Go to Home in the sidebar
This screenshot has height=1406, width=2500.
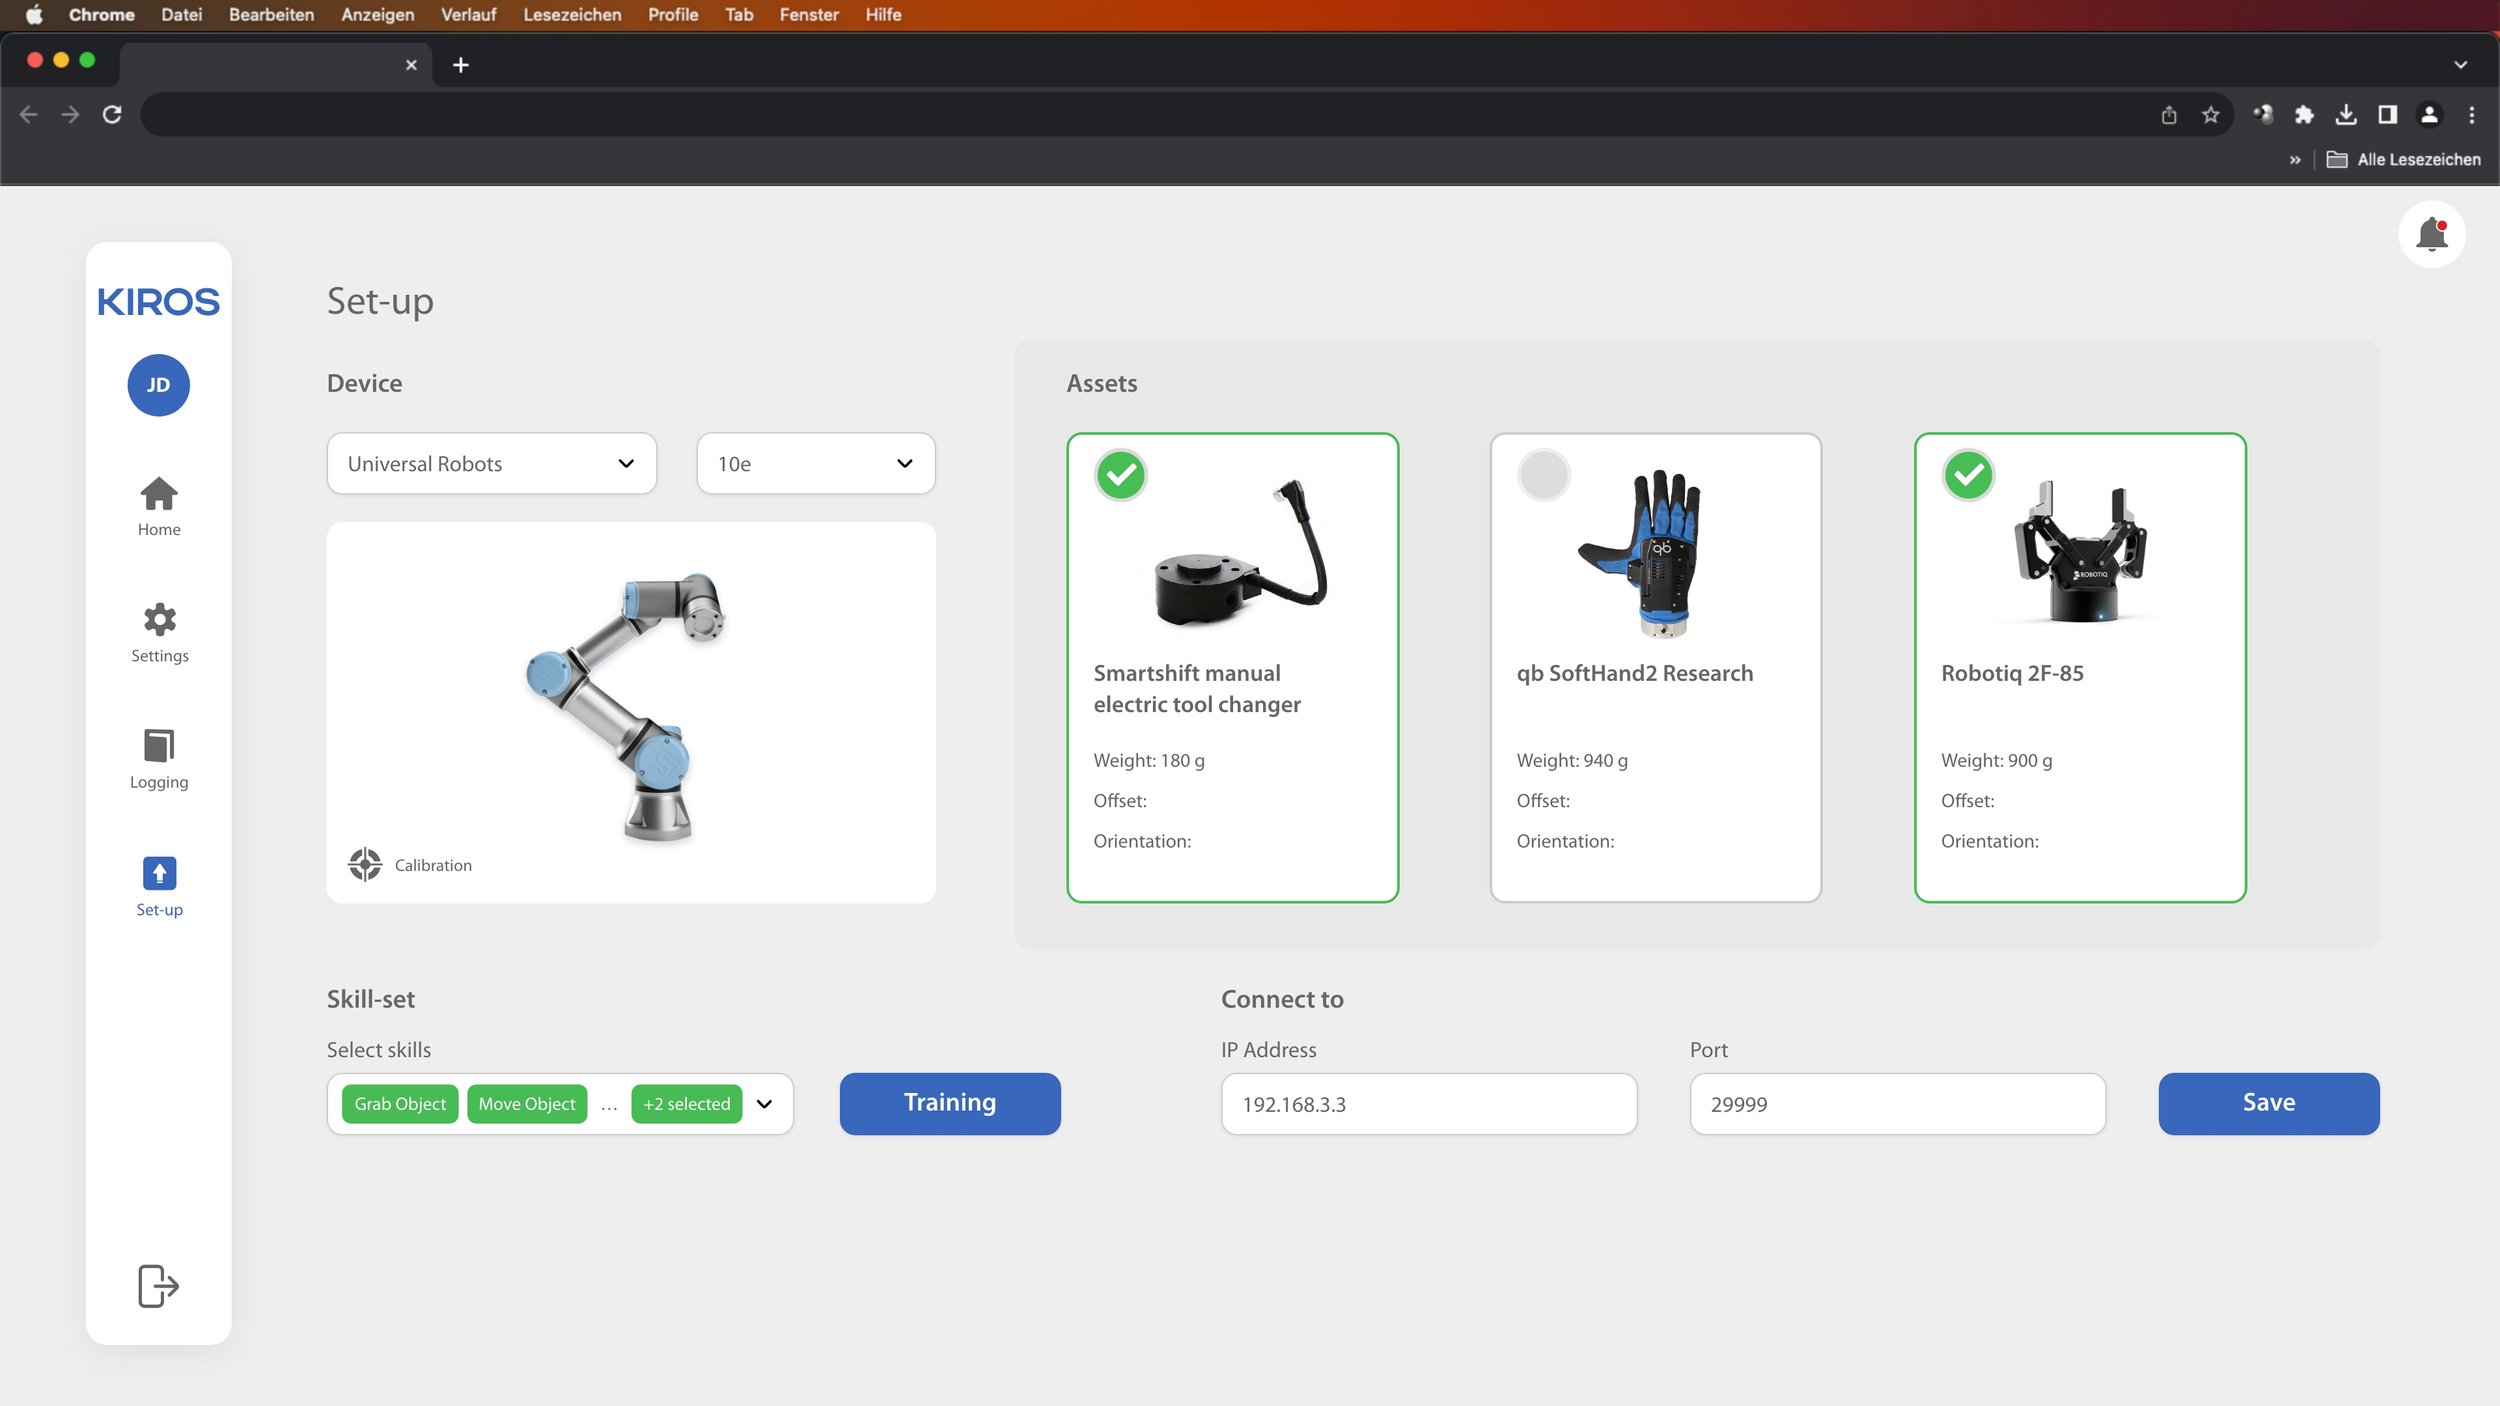[159, 506]
